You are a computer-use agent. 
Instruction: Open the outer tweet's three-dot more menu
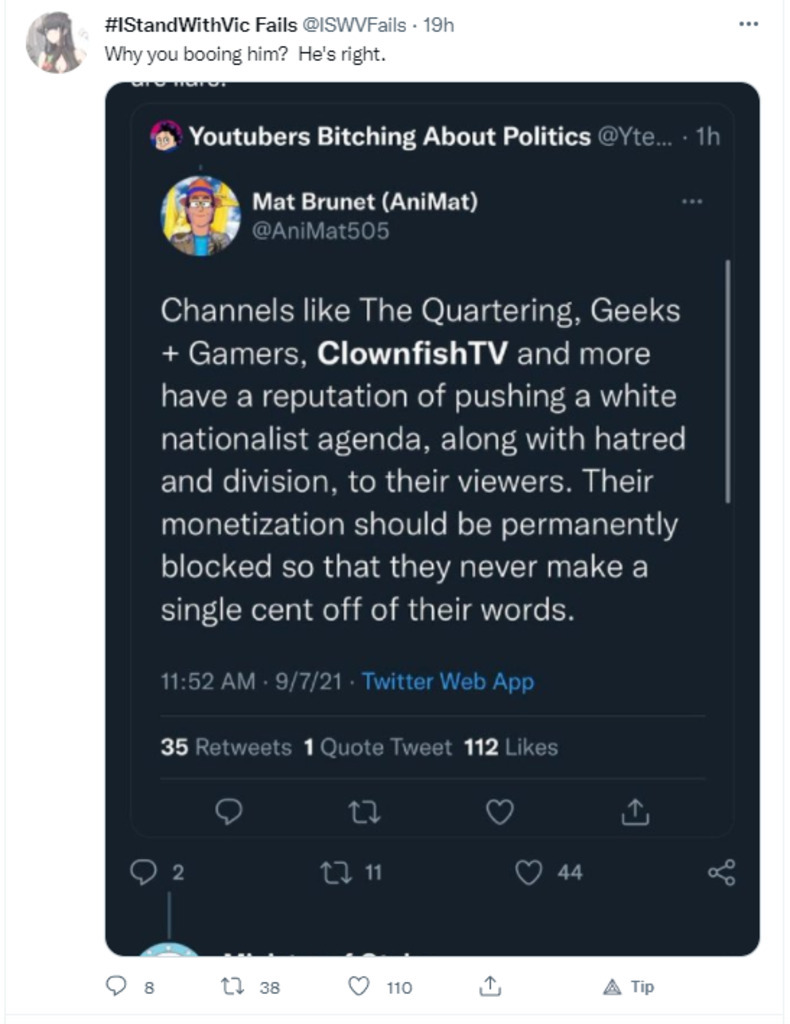point(748,24)
